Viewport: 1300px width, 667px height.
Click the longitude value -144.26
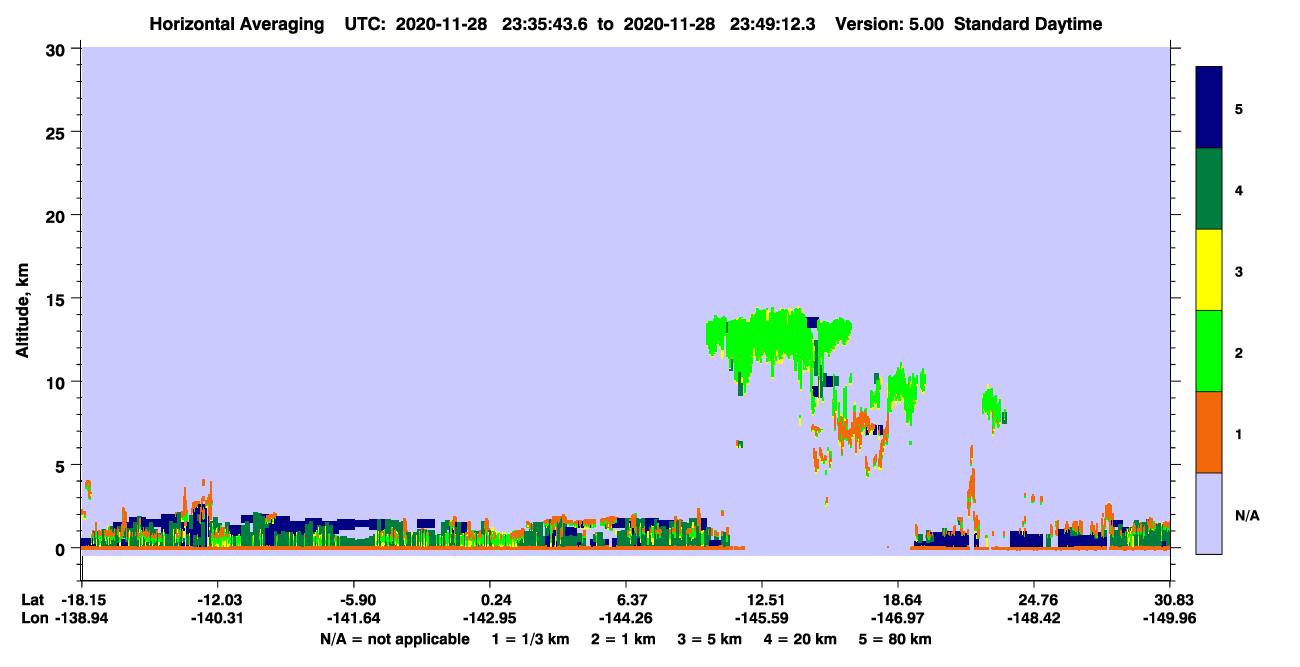click(x=626, y=619)
